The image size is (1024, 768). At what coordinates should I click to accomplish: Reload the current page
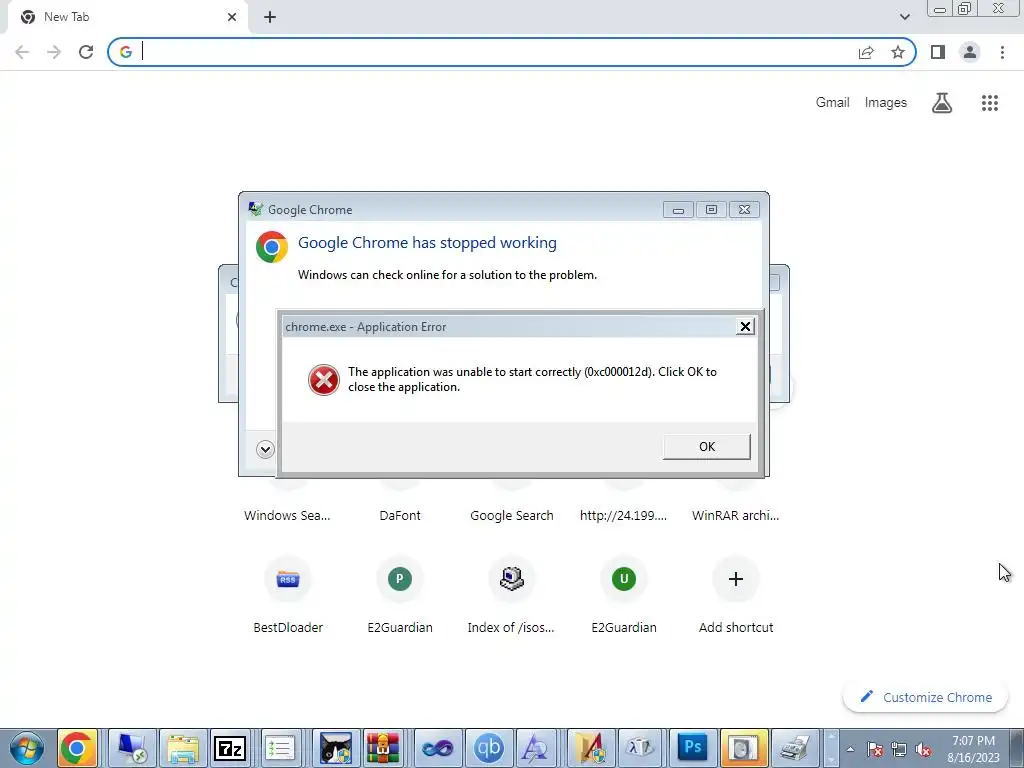click(x=86, y=52)
